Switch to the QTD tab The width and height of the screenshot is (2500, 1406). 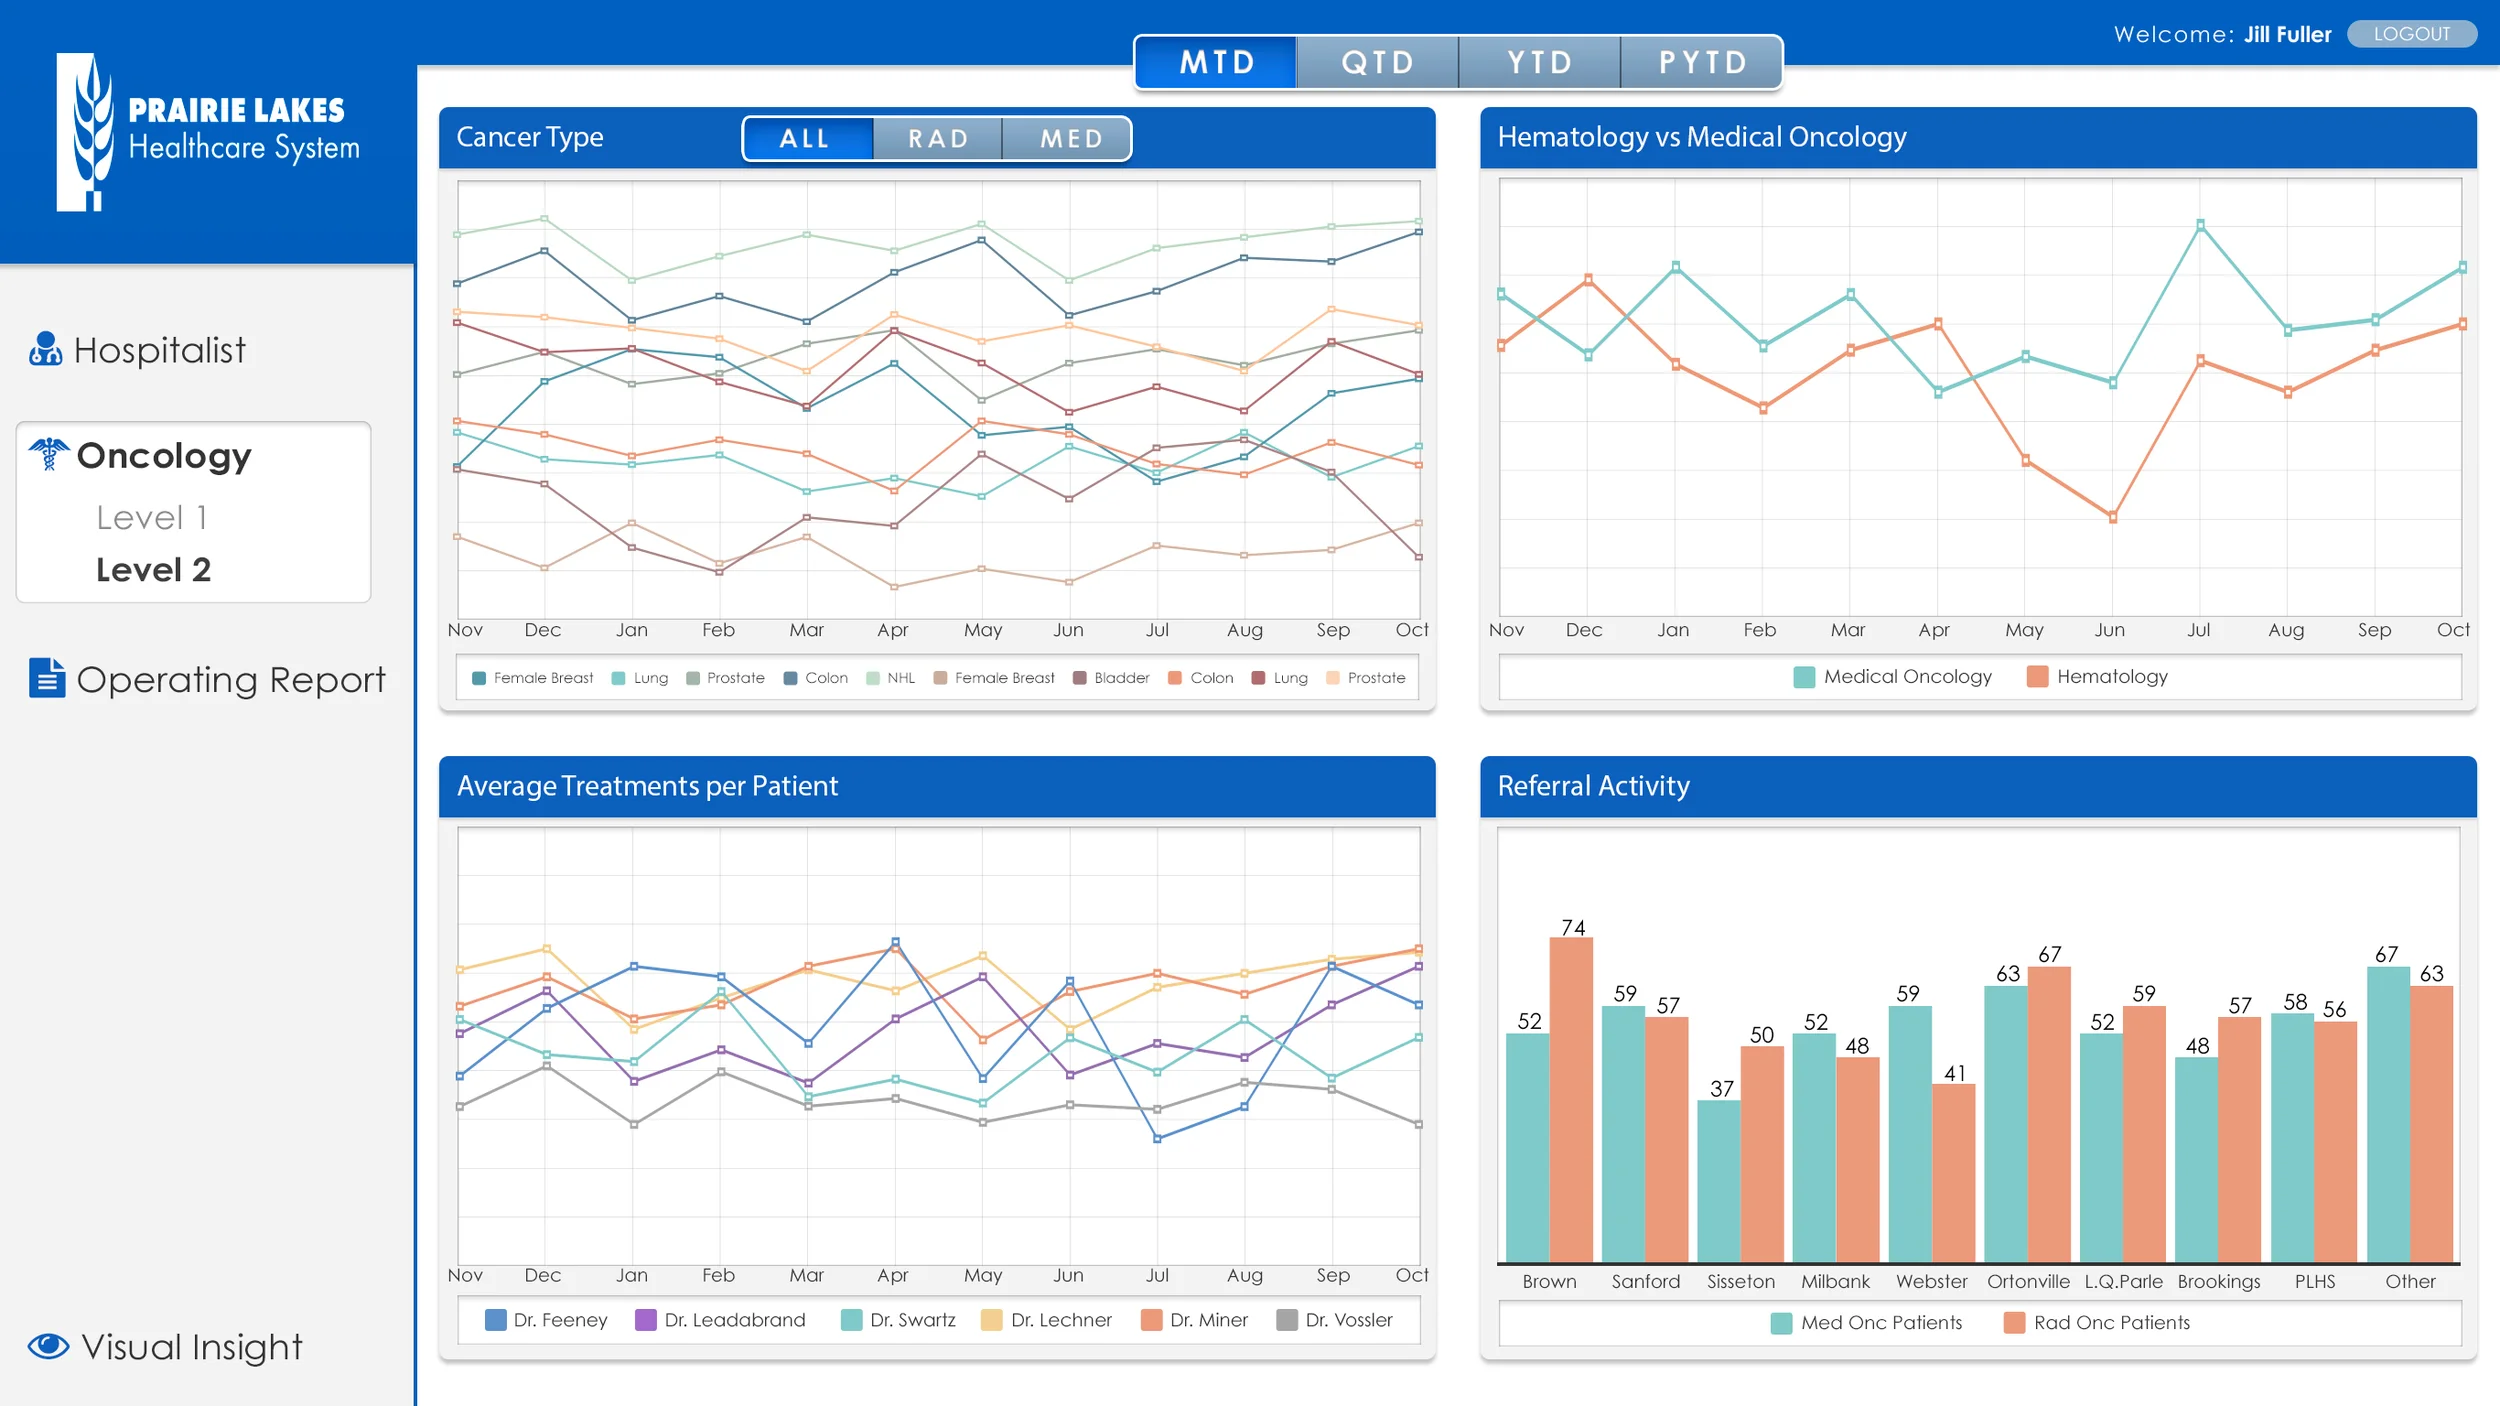point(1377,61)
